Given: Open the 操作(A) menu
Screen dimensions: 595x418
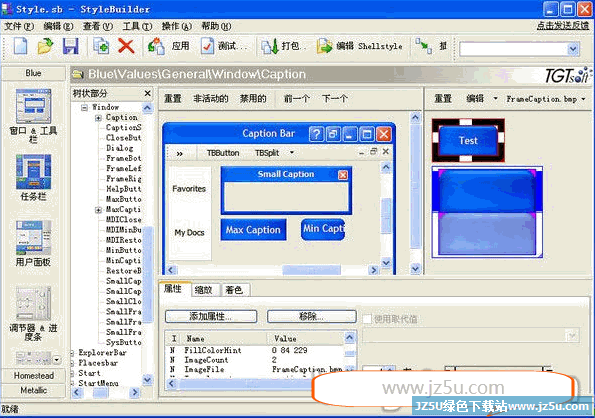Looking at the screenshot, I should point(176,26).
